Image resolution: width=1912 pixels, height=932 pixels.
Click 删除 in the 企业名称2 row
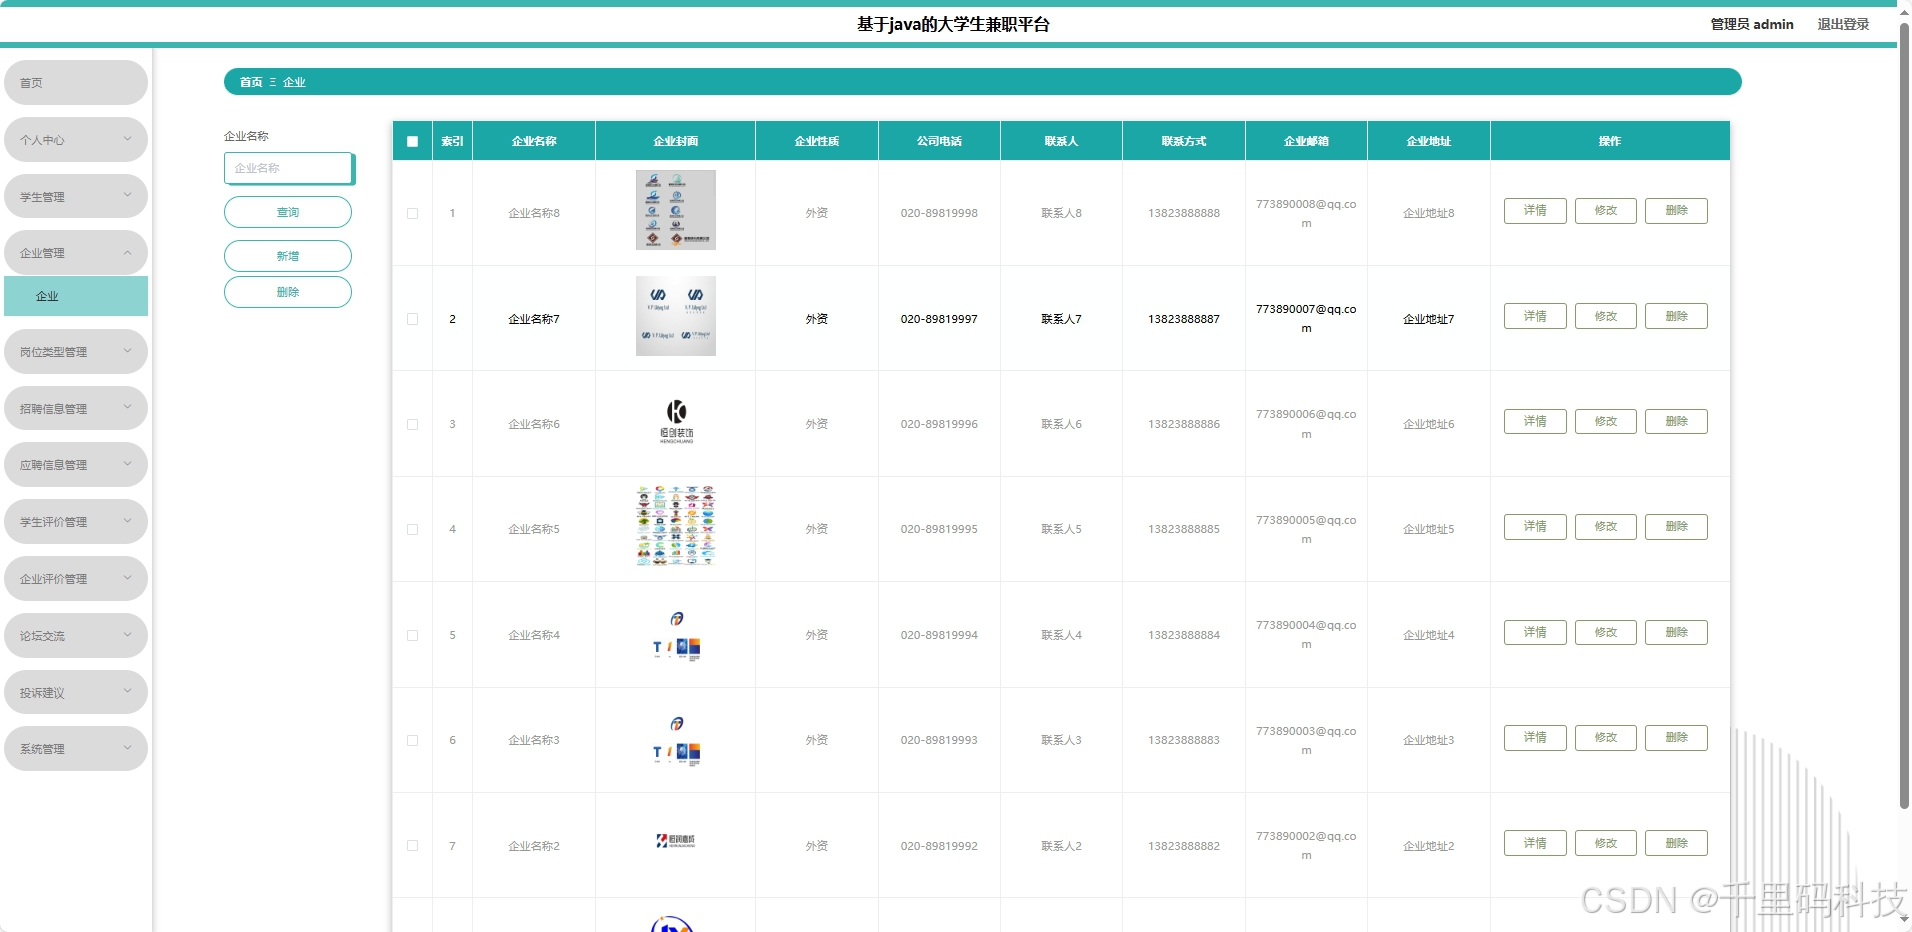point(1676,843)
